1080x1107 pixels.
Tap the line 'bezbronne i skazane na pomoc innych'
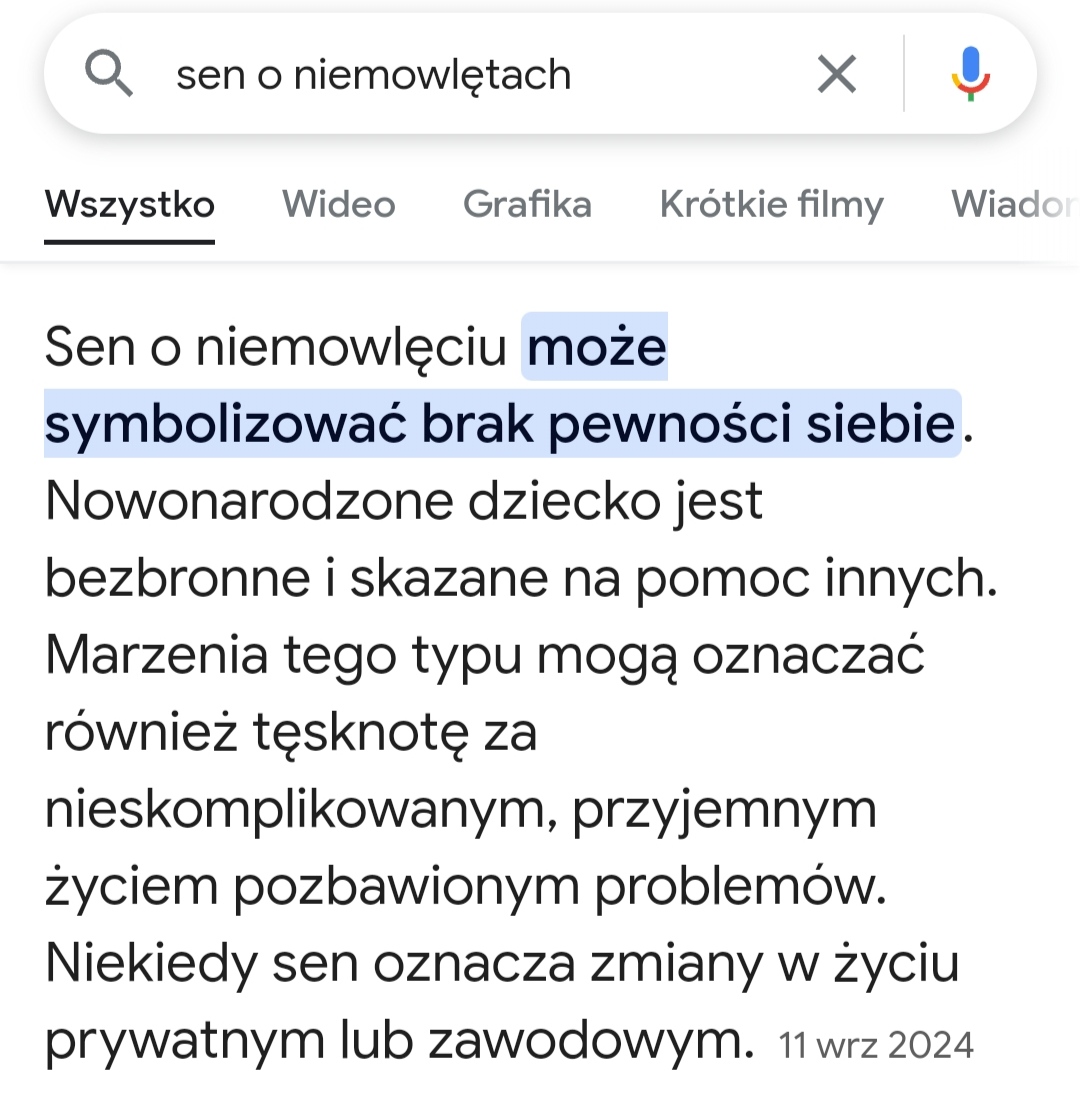[x=520, y=579]
